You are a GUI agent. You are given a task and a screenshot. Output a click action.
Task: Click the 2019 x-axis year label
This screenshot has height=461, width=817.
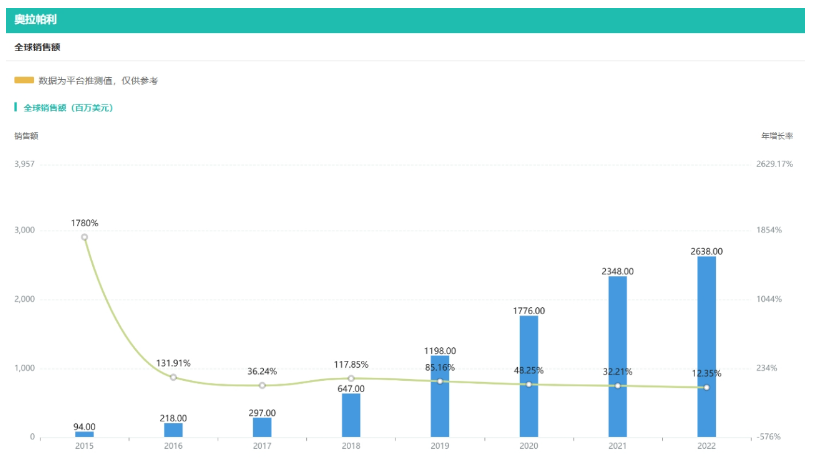coord(440,446)
